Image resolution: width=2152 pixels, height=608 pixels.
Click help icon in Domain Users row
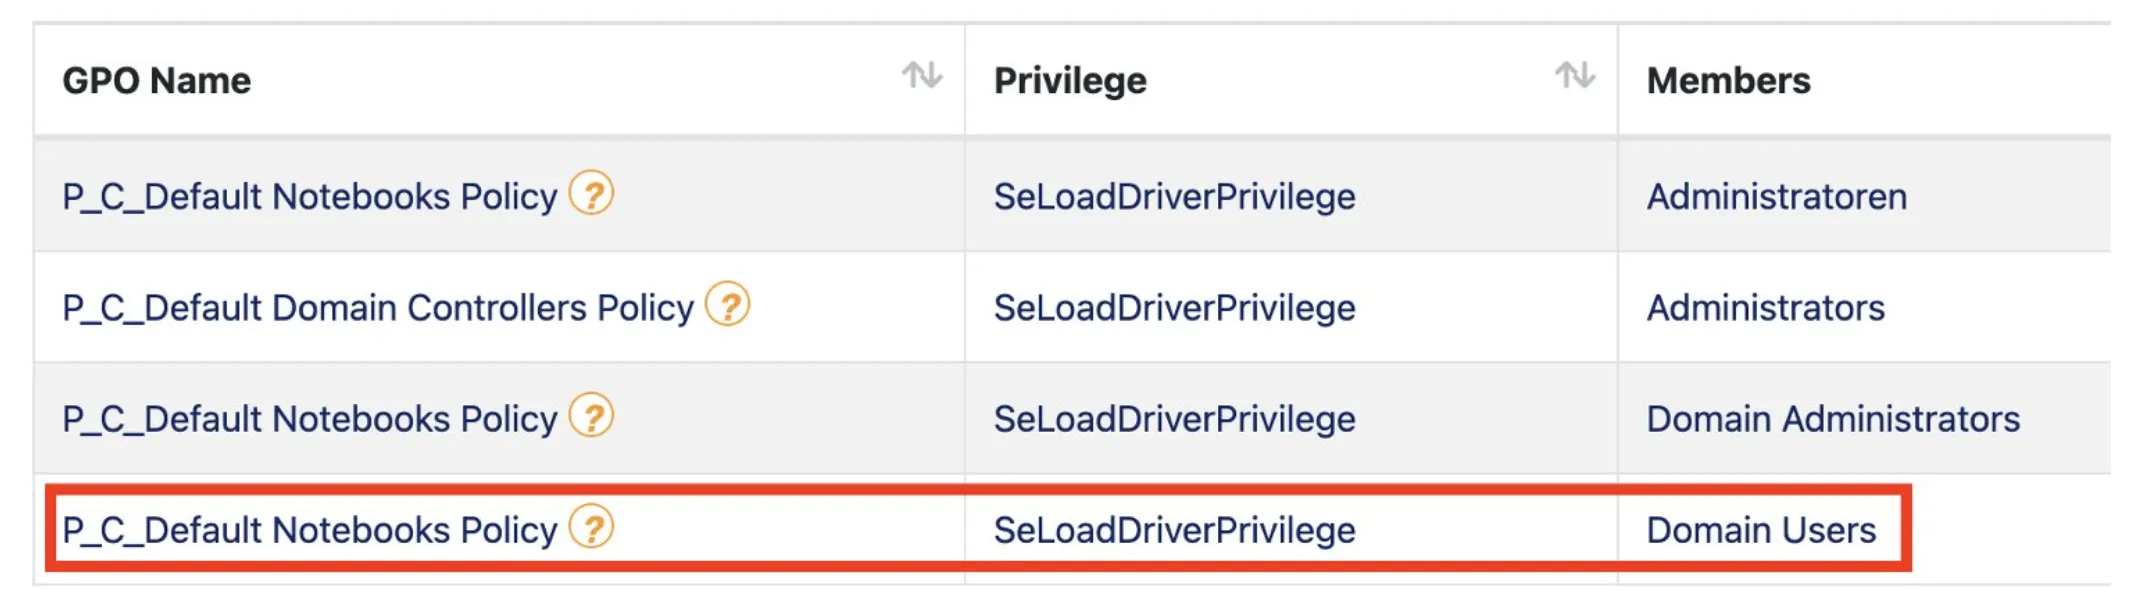[591, 527]
